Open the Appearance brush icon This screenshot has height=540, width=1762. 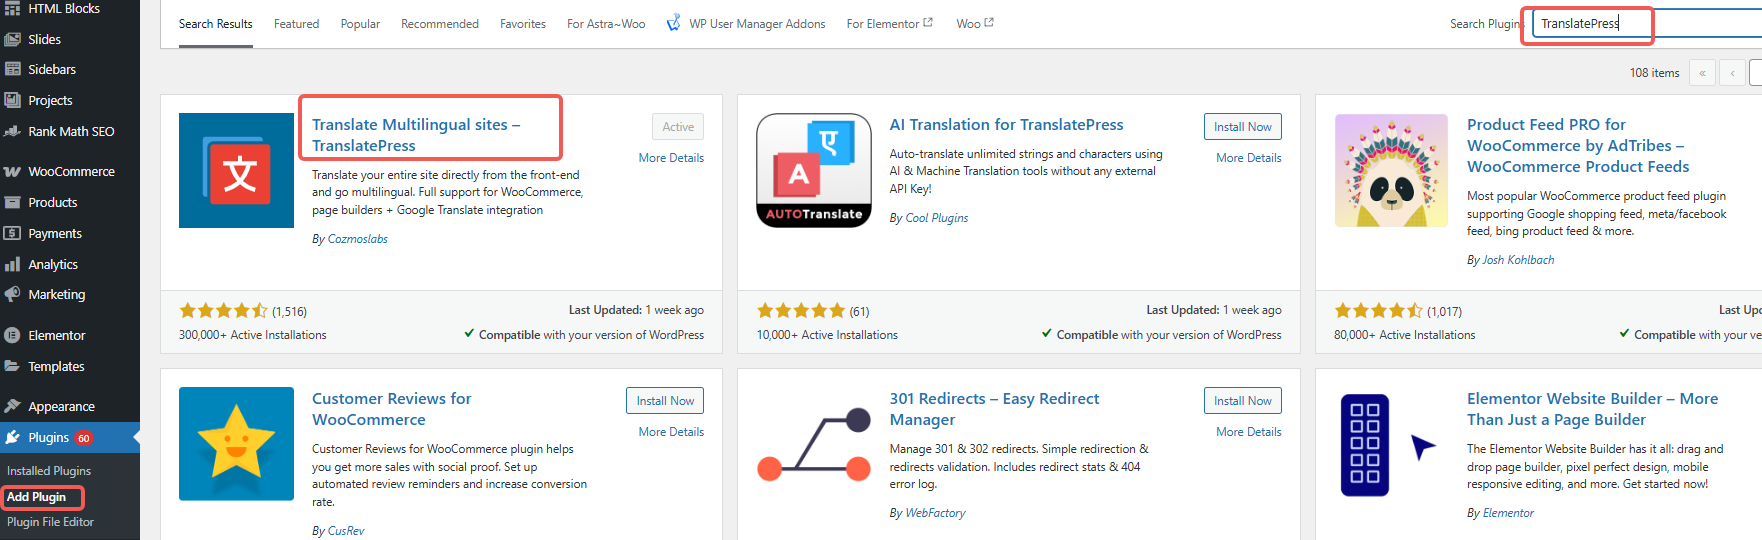coord(12,407)
